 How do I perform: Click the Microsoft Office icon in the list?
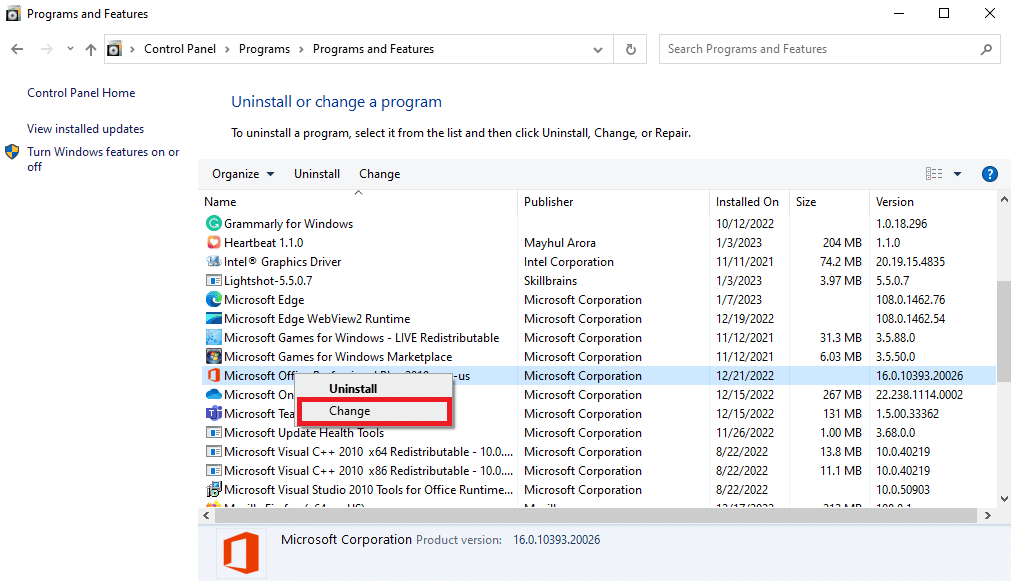[x=213, y=375]
